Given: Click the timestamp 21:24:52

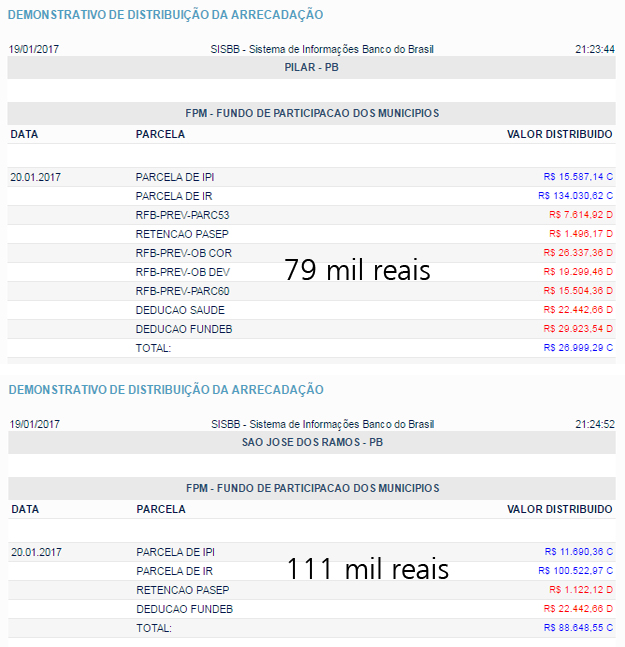Looking at the screenshot, I should pyautogui.click(x=595, y=424).
